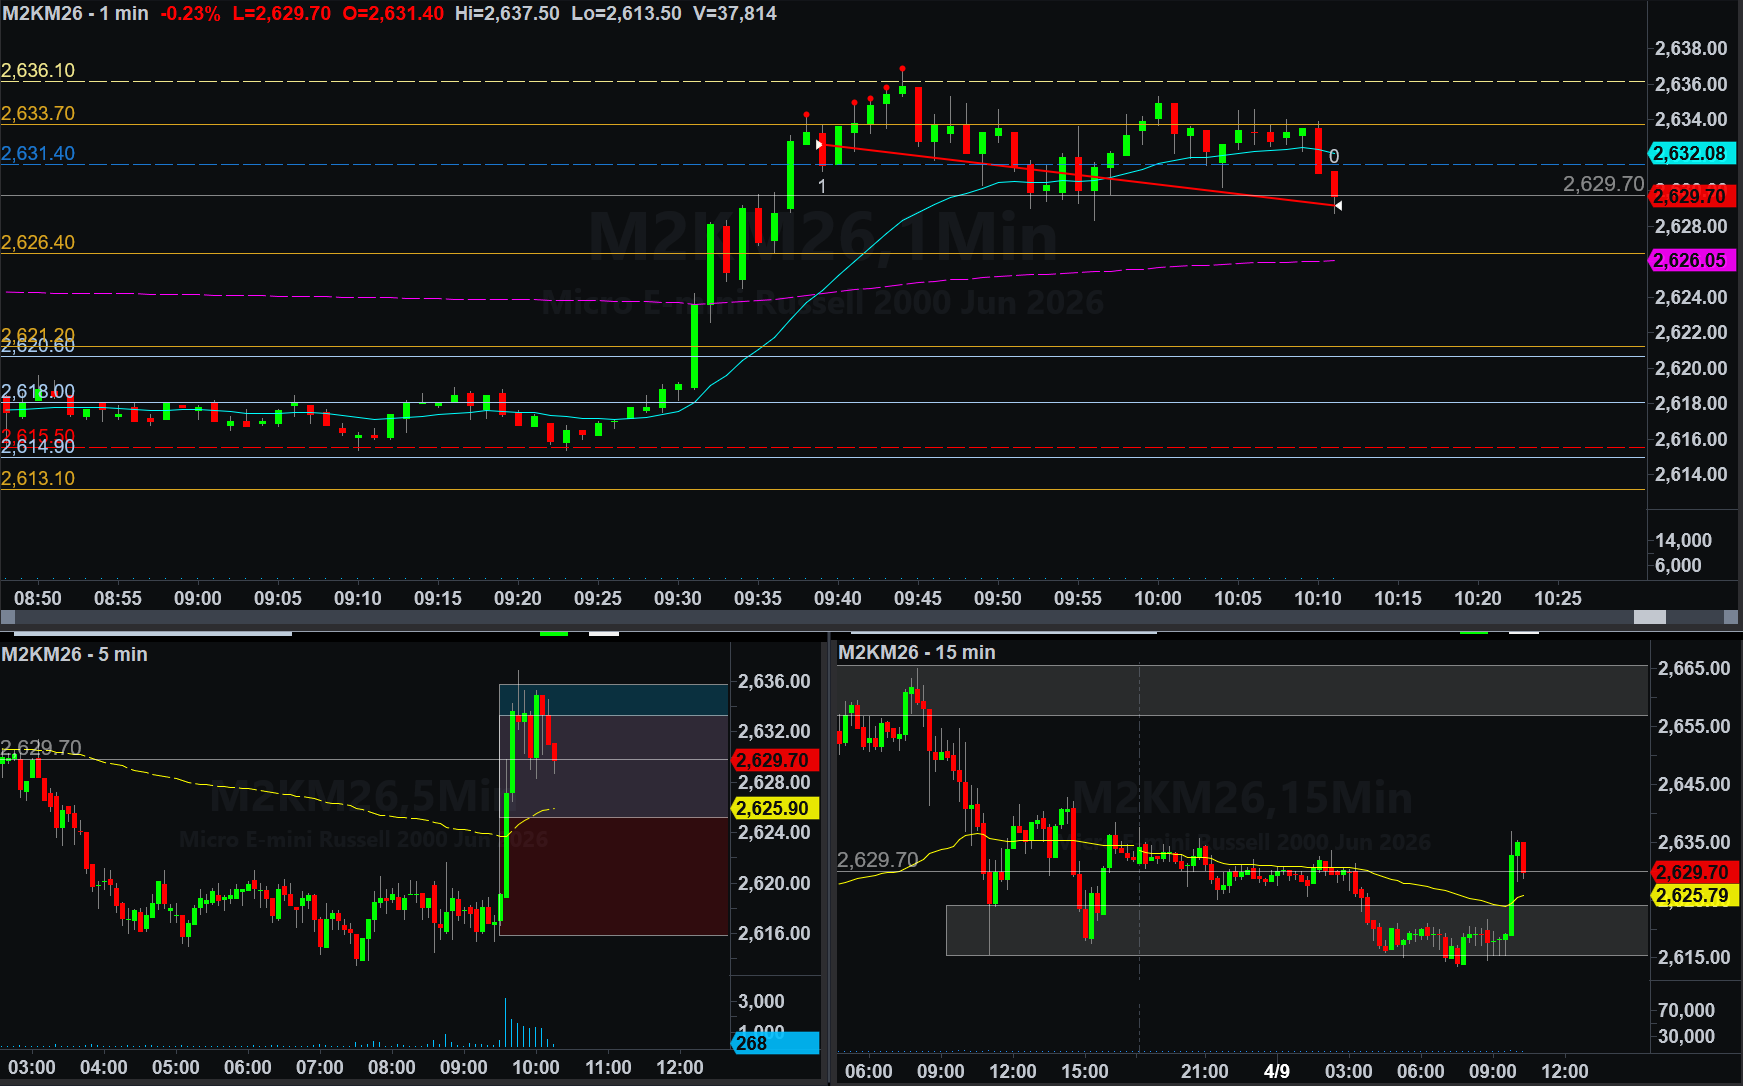Viewport: 1743px width, 1086px height.
Task: Click the red dot above the highest candle
Action: 902,69
